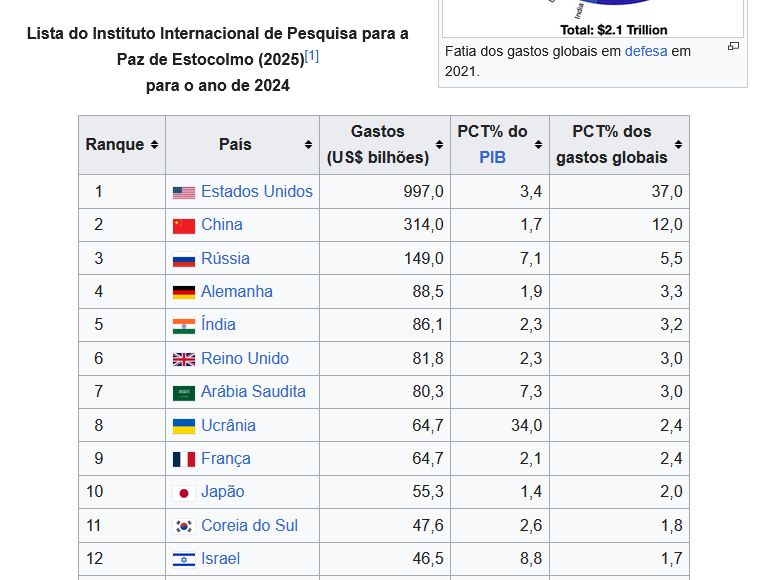Viewport: 764px width, 580px height.
Task: Enlarge the pie chart thumbnail icon
Action: [733, 47]
